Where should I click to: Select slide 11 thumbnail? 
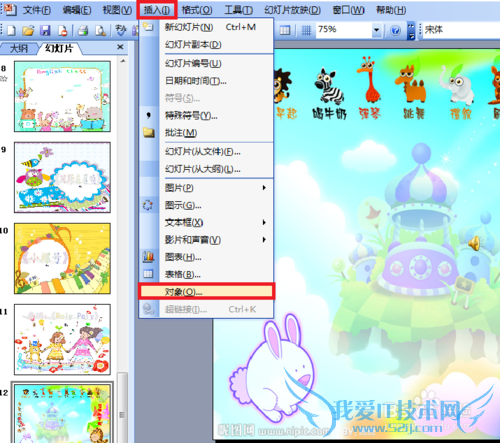coord(62,339)
